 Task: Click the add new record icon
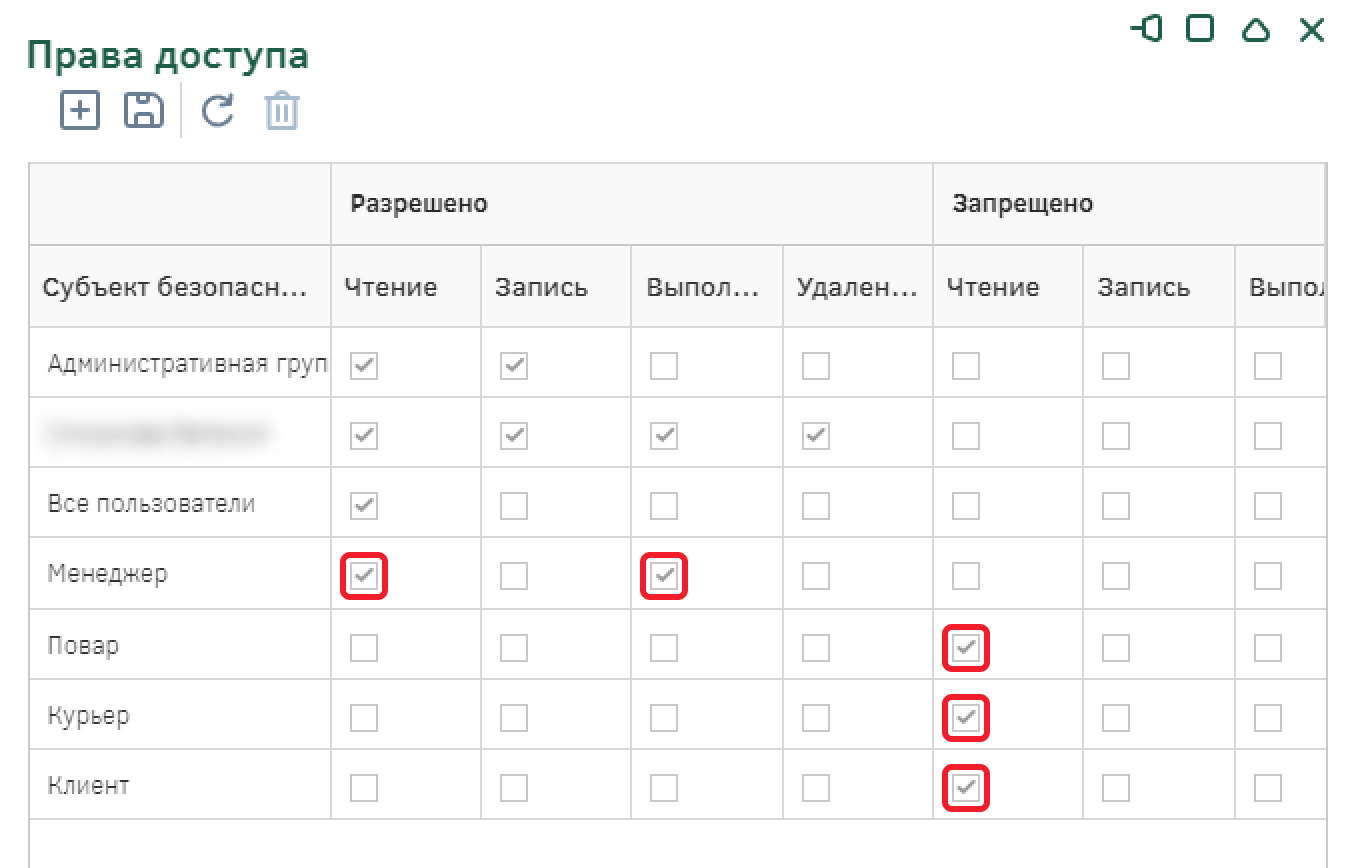[x=80, y=110]
